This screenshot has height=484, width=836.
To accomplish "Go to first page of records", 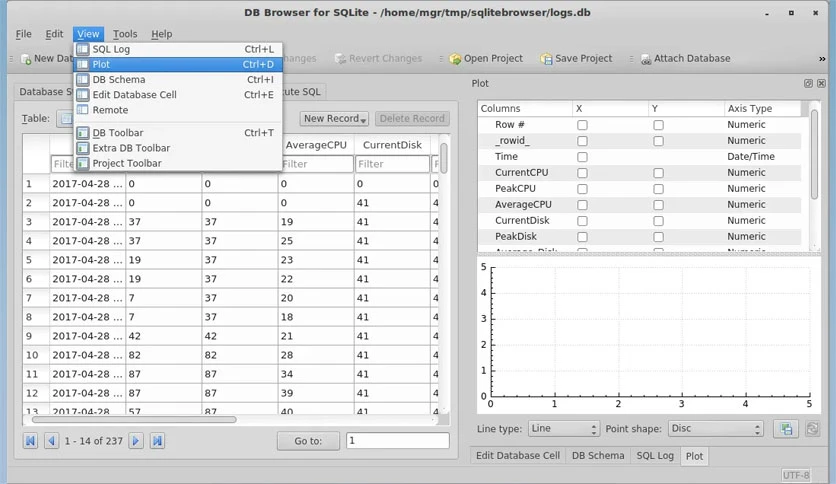I will click(x=30, y=441).
